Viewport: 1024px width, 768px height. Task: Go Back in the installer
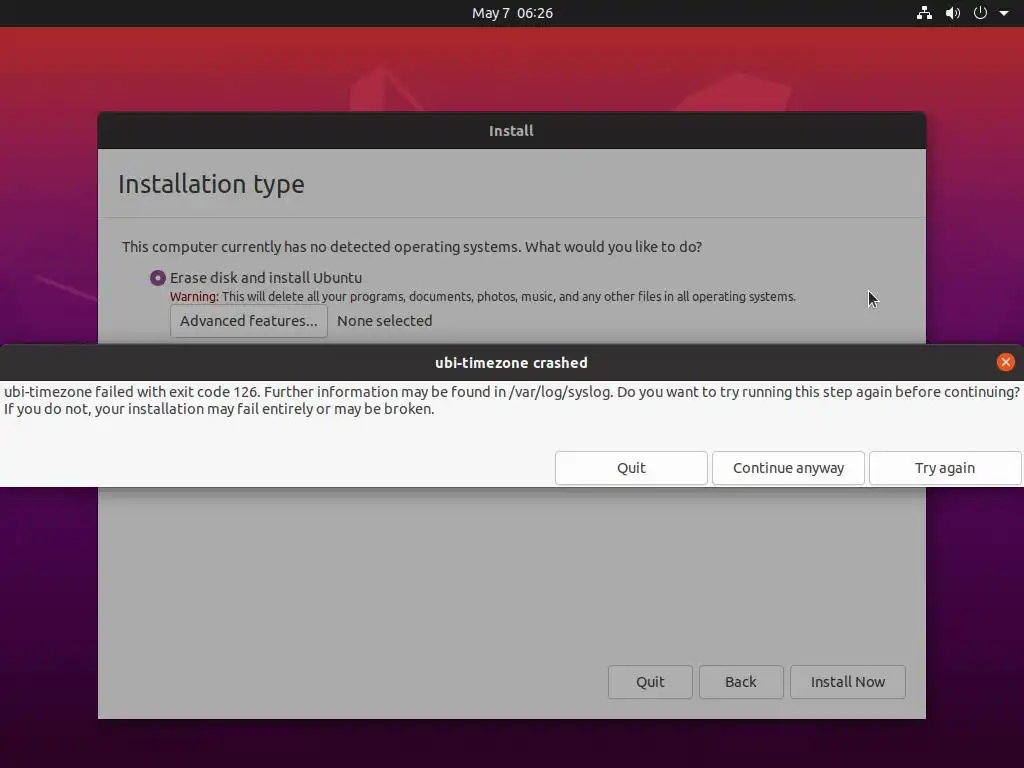click(x=741, y=682)
